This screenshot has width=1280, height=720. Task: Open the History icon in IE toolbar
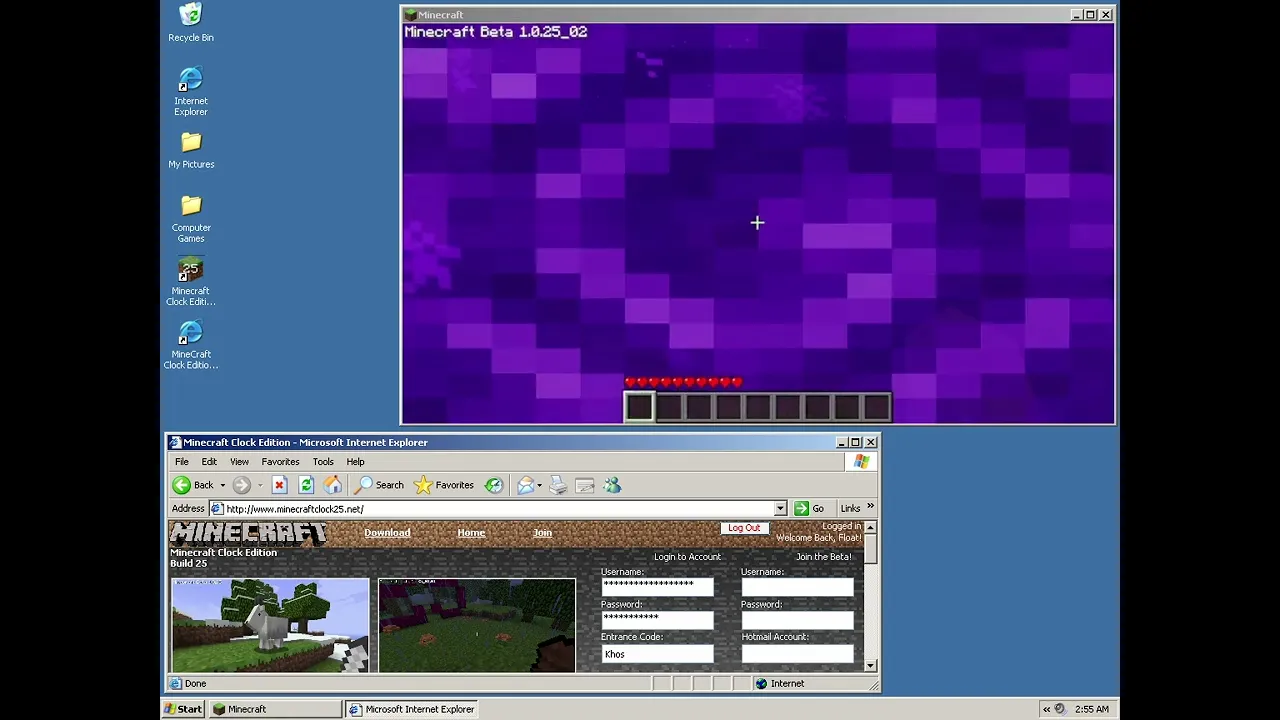[494, 485]
